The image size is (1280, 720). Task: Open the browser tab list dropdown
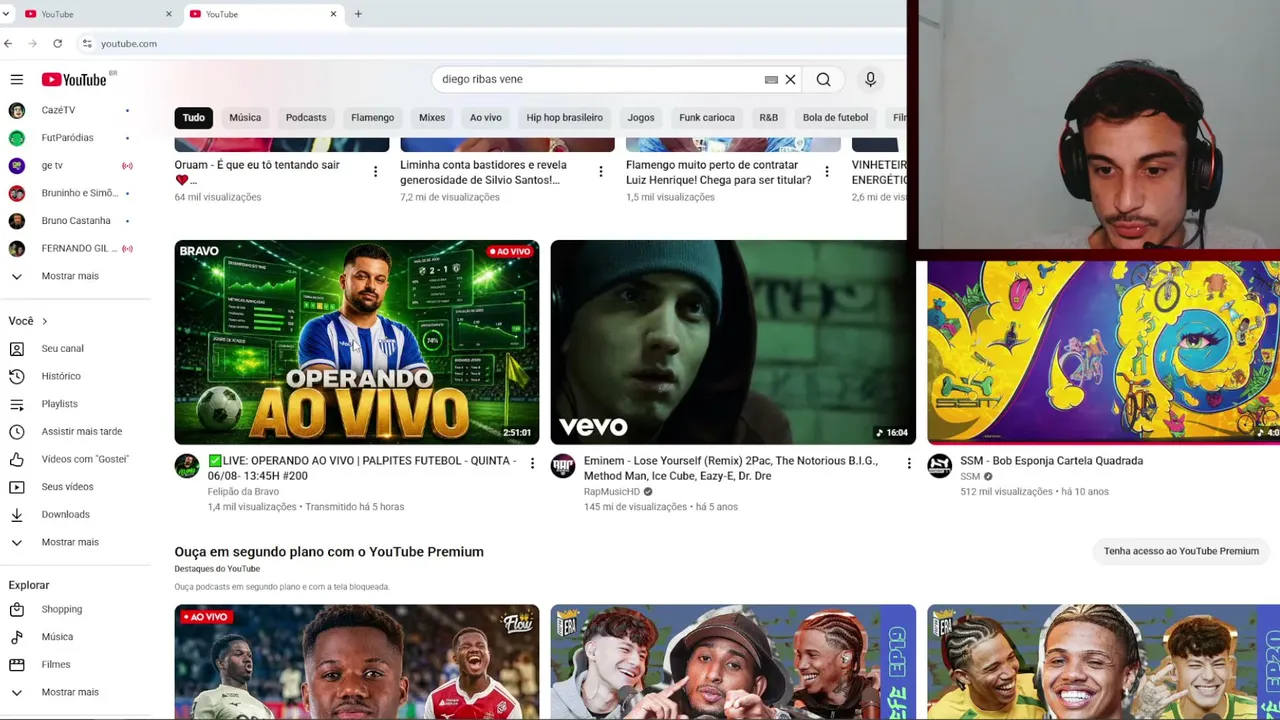(x=6, y=14)
